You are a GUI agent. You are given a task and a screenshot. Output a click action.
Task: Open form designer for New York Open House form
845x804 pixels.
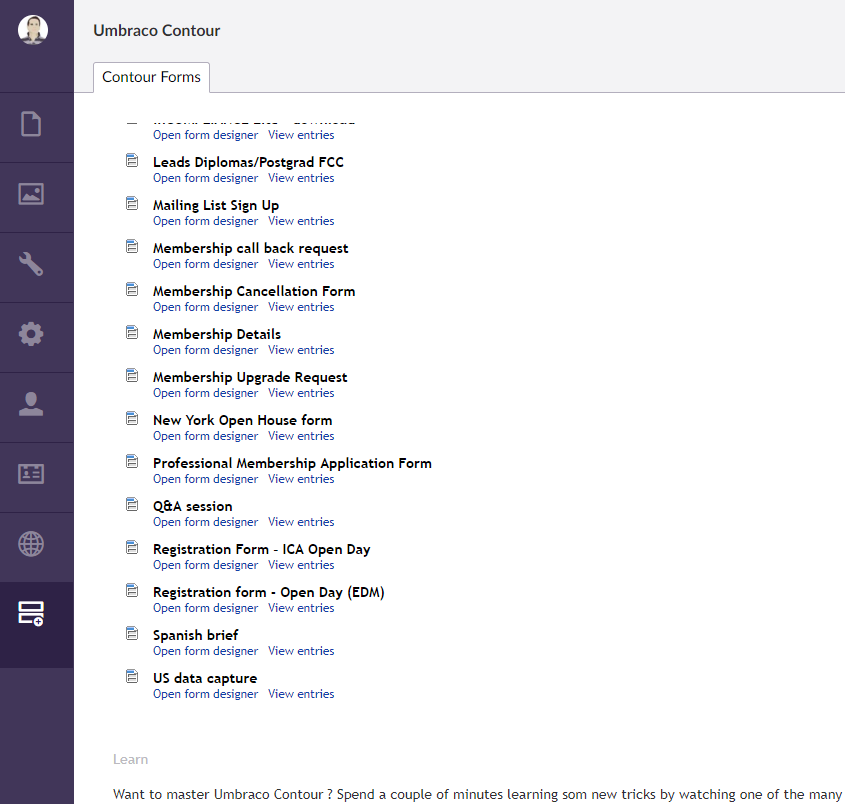point(205,436)
